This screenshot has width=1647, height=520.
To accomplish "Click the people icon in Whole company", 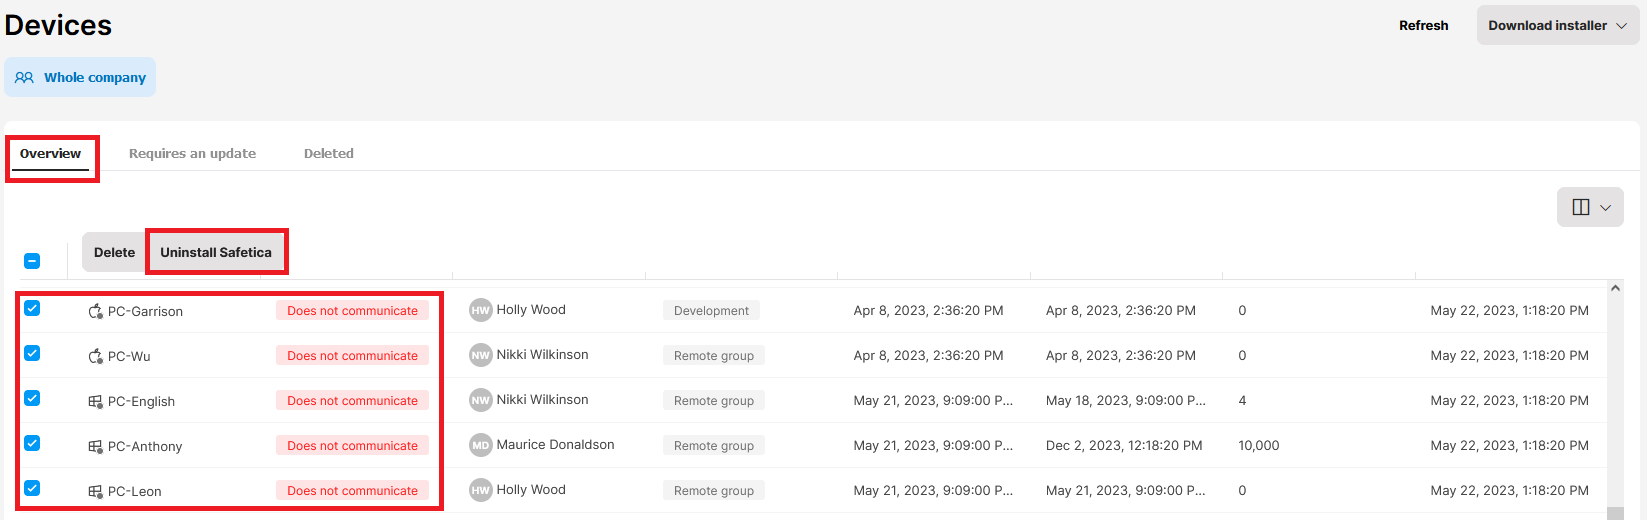I will click(25, 77).
